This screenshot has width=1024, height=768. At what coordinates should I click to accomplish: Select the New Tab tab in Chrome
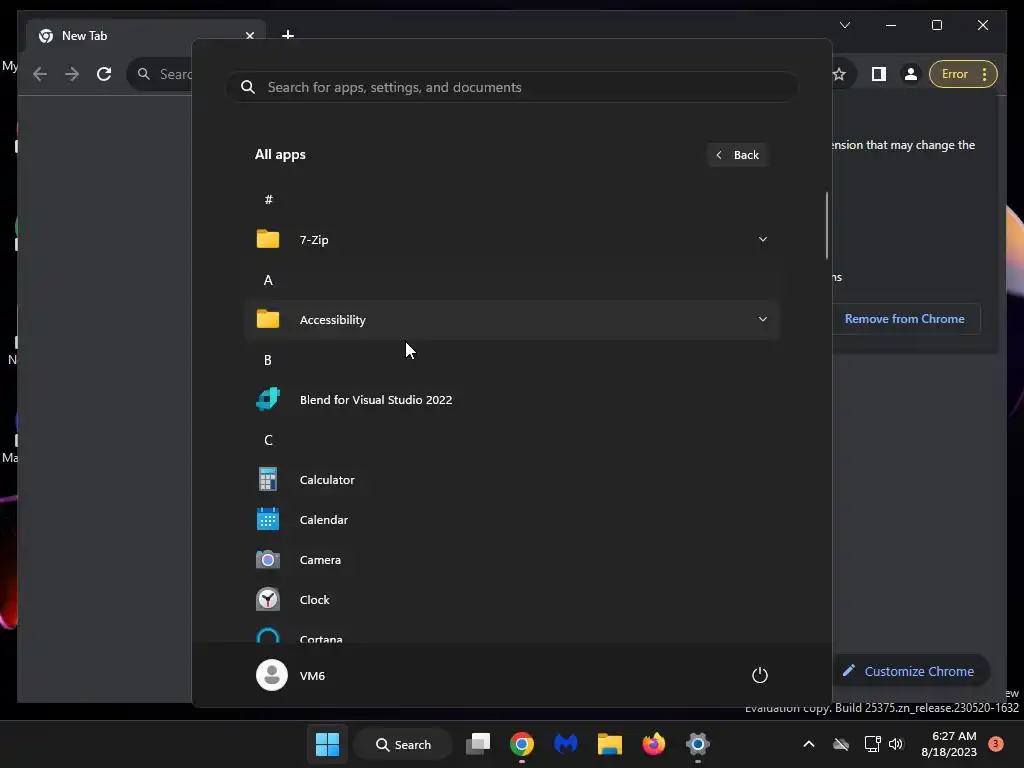click(145, 36)
